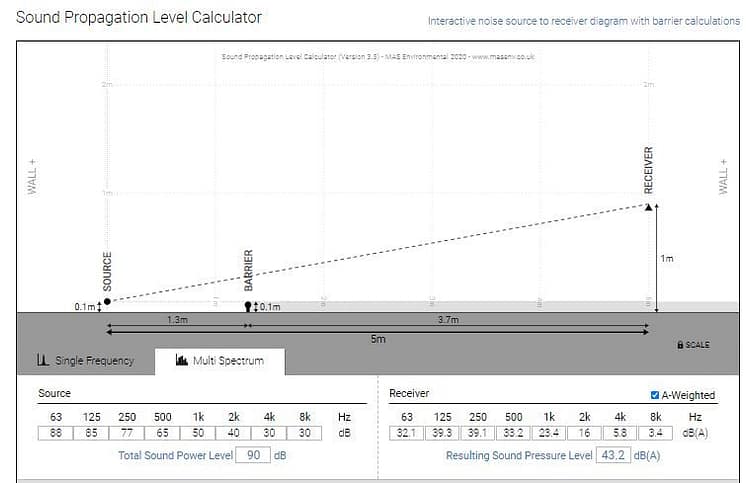Click the Total Sound Power Level field
750x483 pixels.
pyautogui.click(x=254, y=455)
